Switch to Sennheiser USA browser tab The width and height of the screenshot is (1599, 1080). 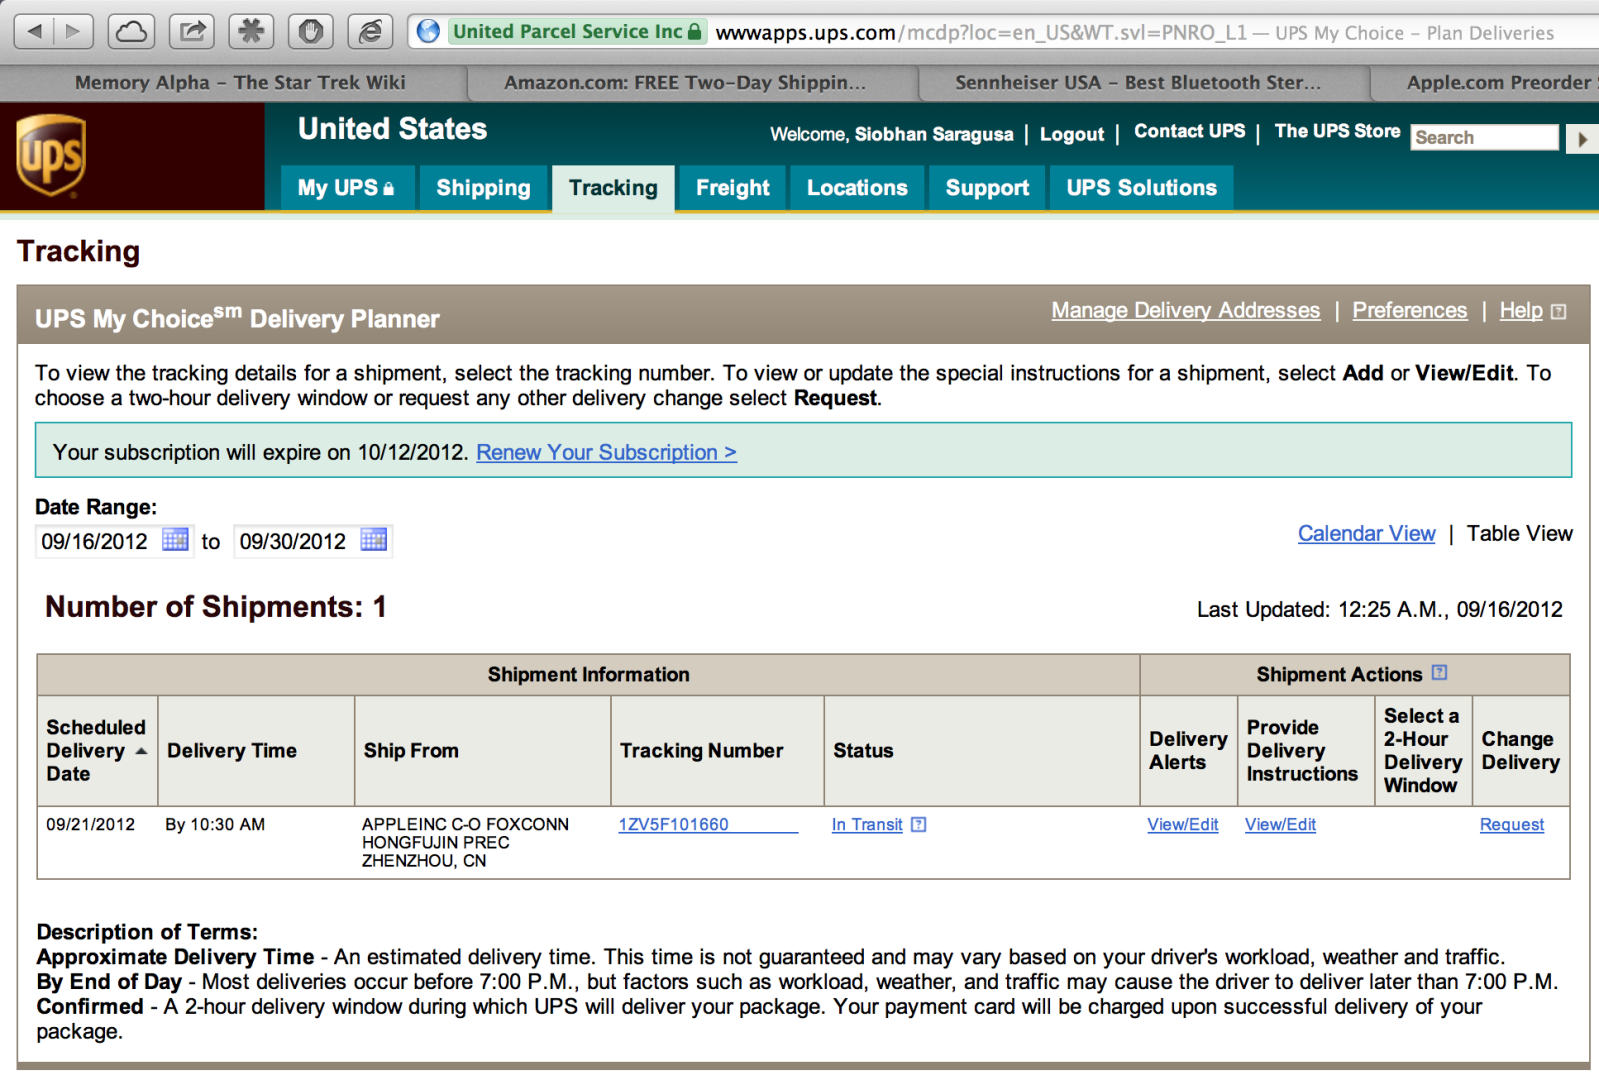pyautogui.click(x=1138, y=83)
